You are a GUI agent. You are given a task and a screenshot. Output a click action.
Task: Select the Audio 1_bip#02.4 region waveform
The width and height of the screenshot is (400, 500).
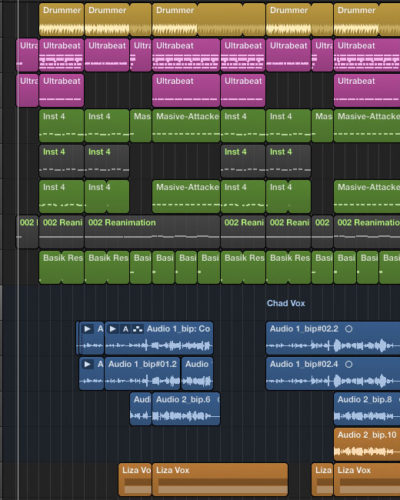click(333, 381)
